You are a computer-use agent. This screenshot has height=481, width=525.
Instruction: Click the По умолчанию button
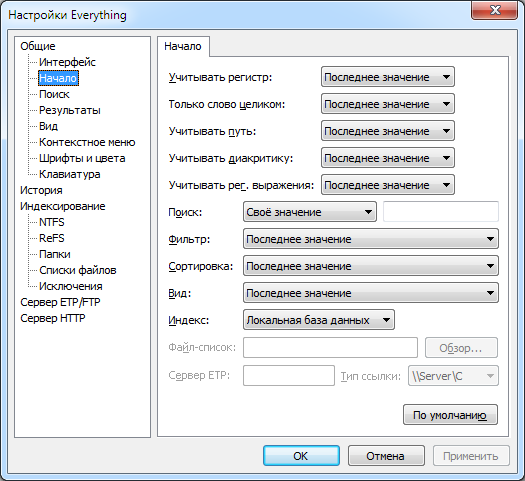pos(450,415)
